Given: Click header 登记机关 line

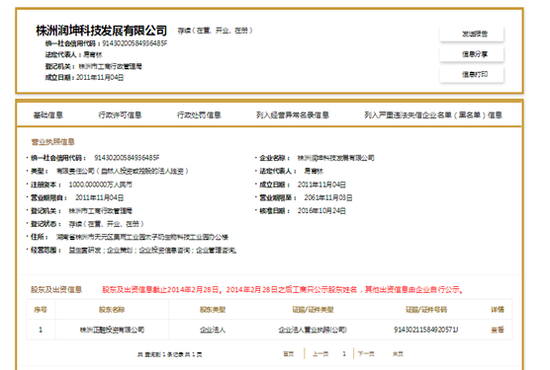Looking at the screenshot, I should coord(93,66).
